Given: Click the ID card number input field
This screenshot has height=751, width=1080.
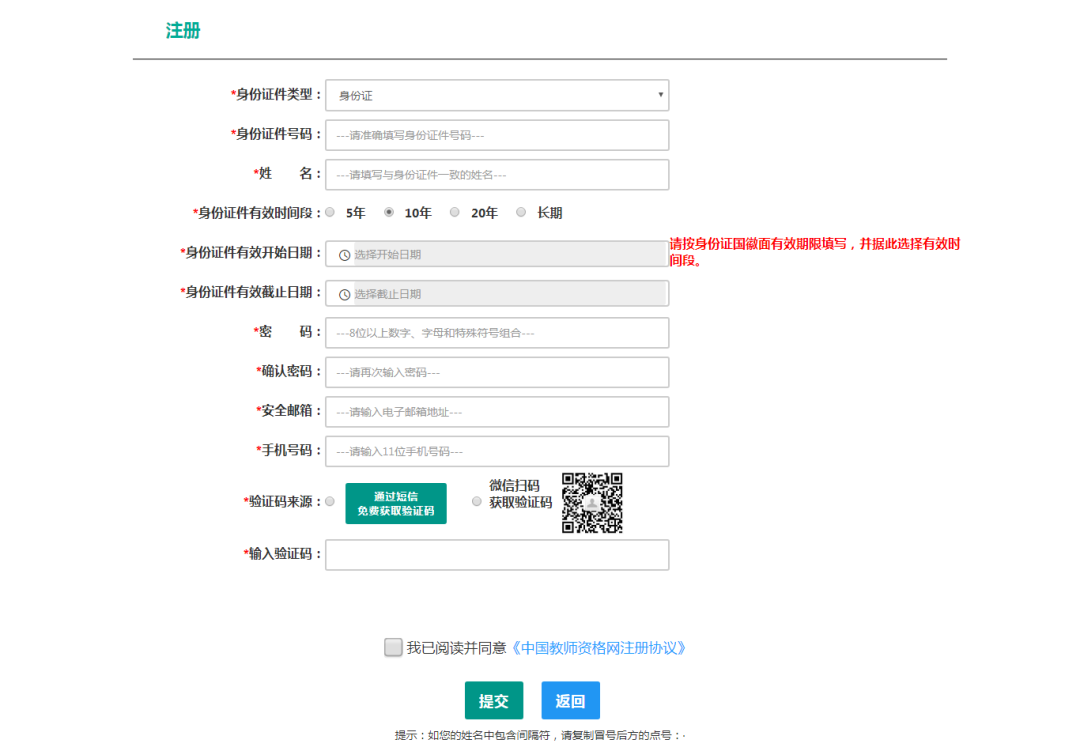Looking at the screenshot, I should [497, 134].
